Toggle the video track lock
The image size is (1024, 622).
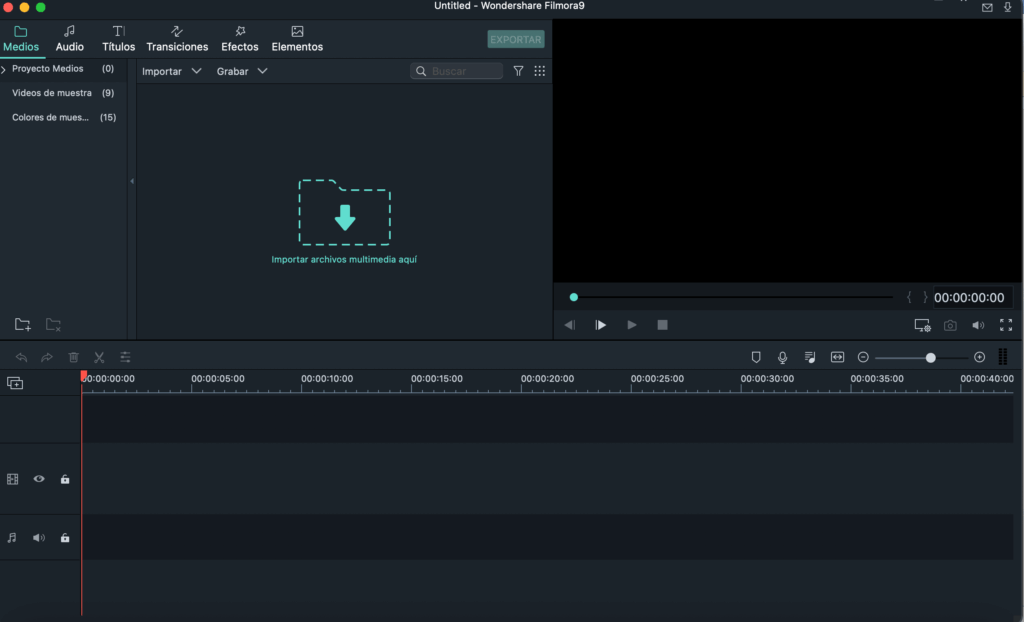coord(65,479)
